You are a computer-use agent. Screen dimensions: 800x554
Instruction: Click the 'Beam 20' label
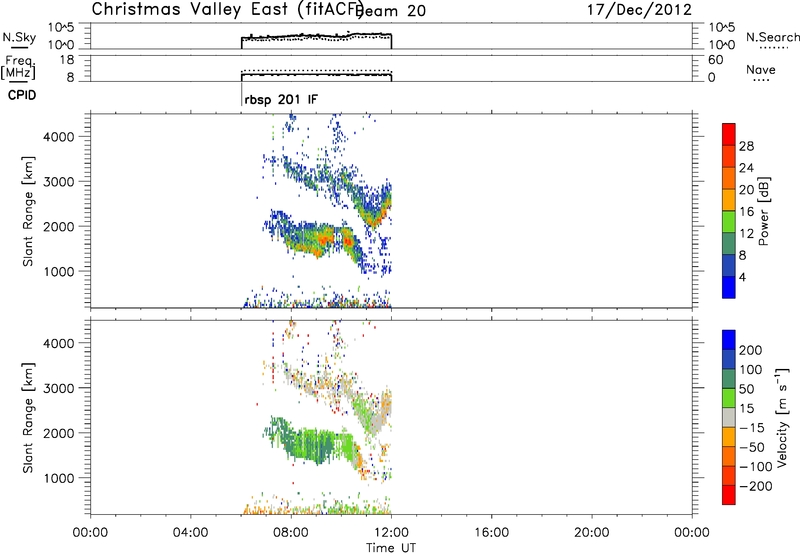tap(391, 11)
